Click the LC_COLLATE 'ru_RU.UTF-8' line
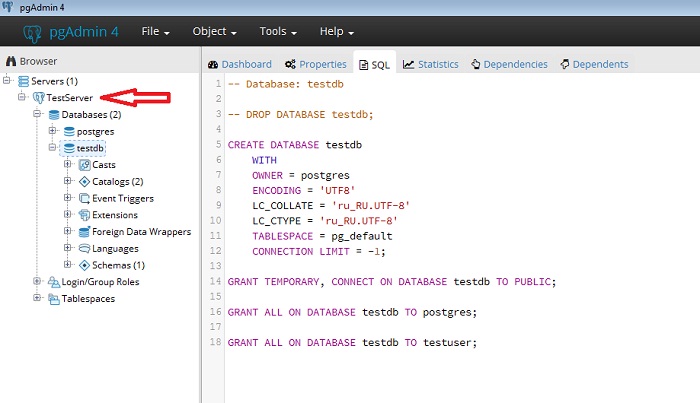This screenshot has height=403, width=700. 331,206
